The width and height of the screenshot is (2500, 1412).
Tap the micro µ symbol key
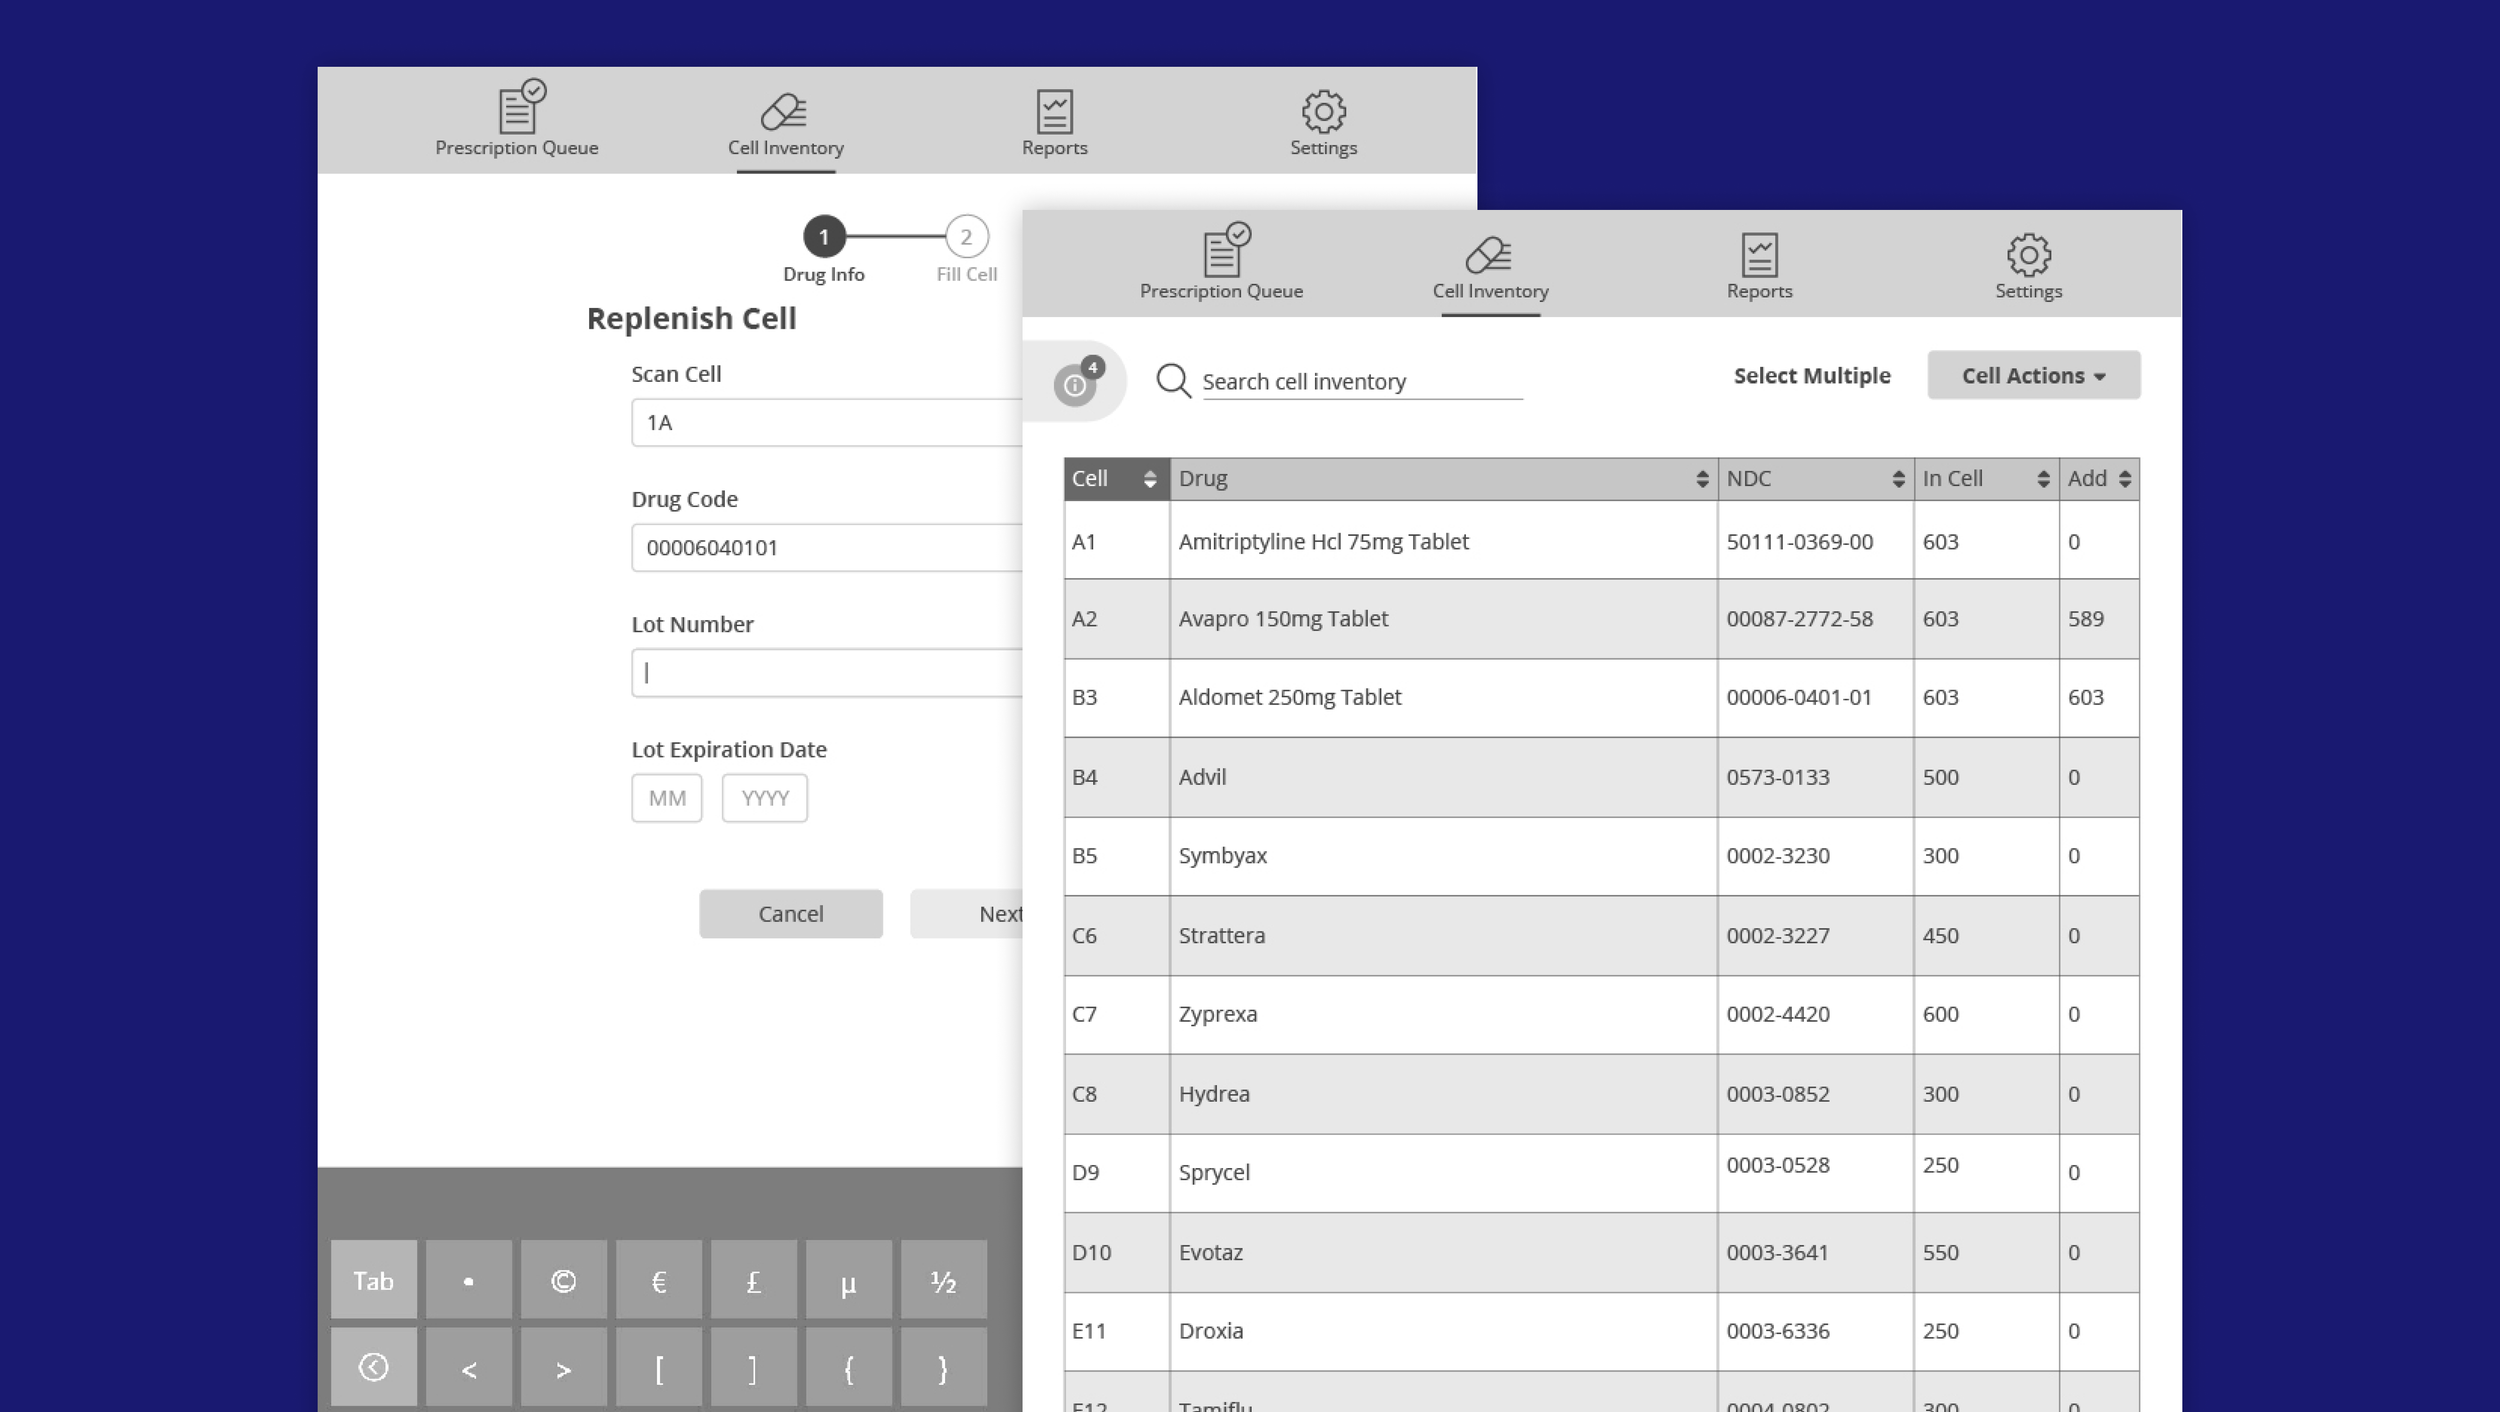[x=849, y=1280]
